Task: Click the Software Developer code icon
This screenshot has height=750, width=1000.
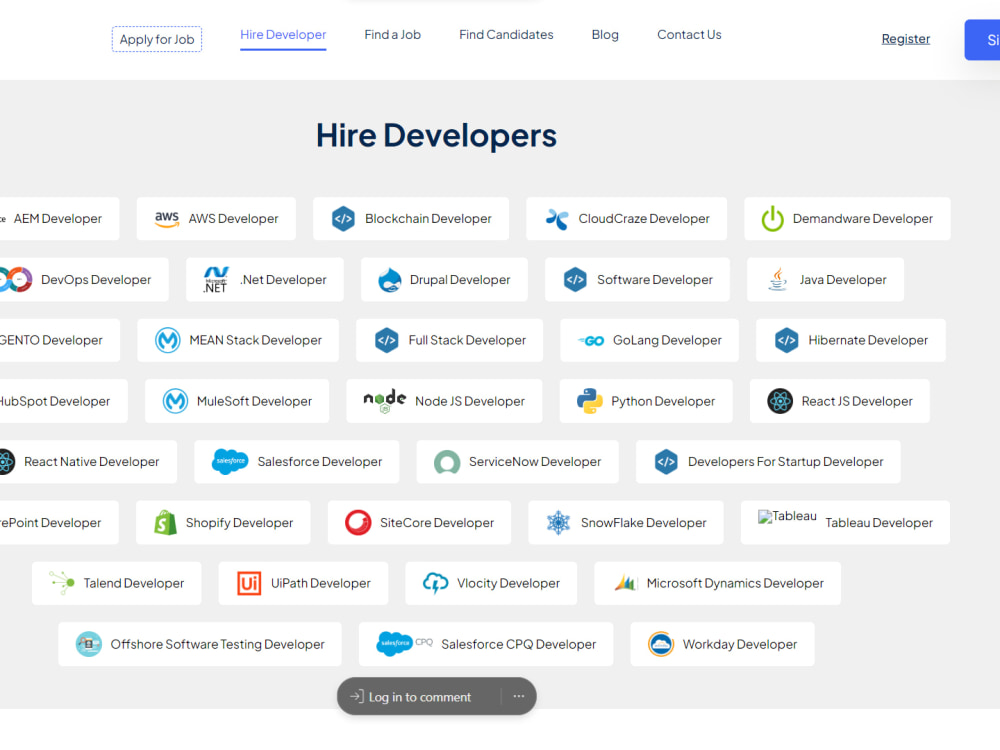Action: 575,279
